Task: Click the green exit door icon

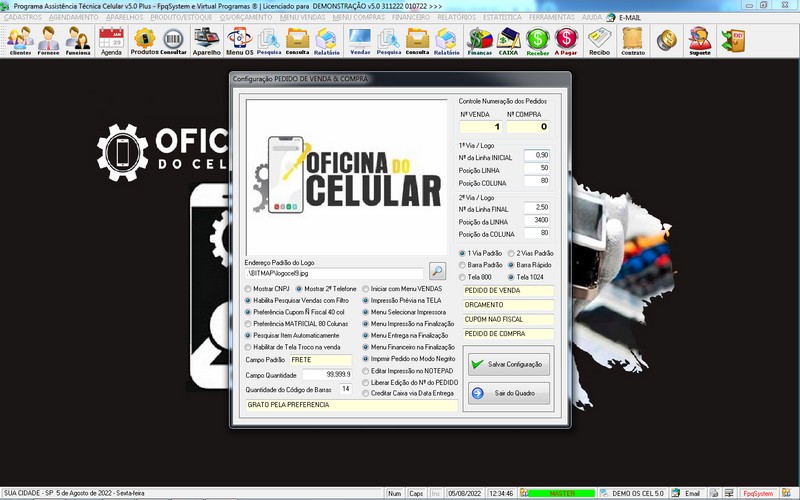Action: 733,40
